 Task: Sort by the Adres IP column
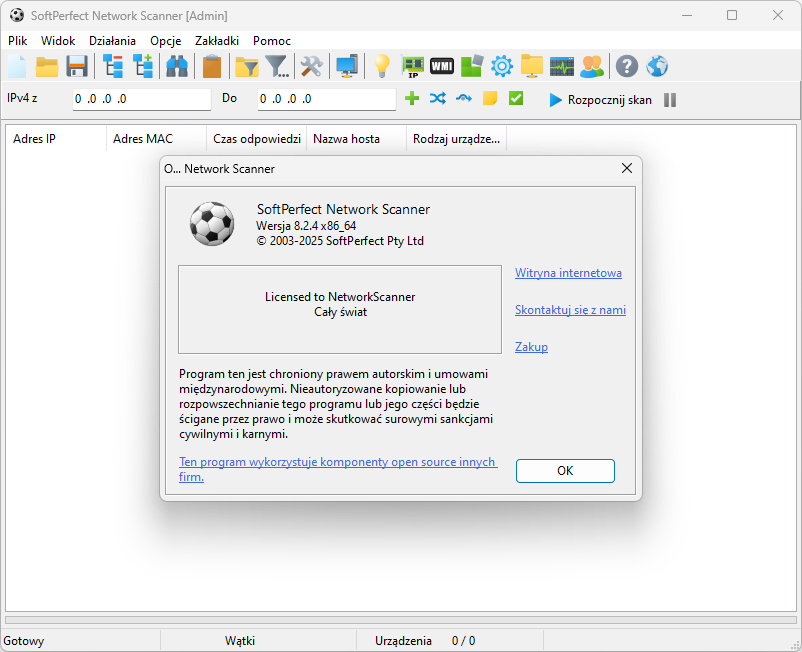click(x=56, y=139)
